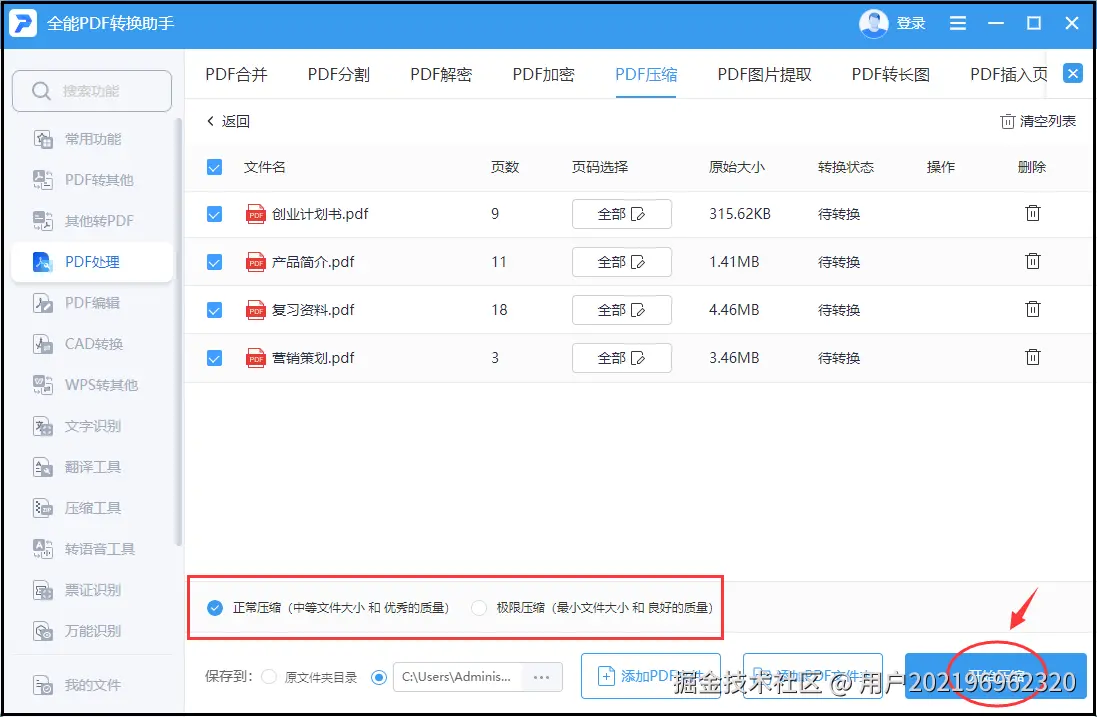Uncheck the 产品简介.pdf checkbox

point(214,262)
